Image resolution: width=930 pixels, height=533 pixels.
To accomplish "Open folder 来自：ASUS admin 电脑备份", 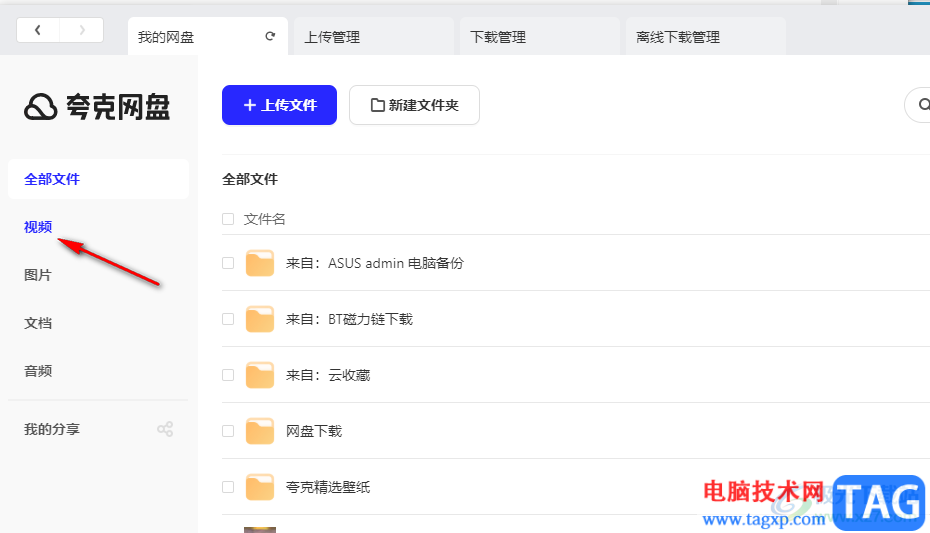I will pyautogui.click(x=375, y=263).
